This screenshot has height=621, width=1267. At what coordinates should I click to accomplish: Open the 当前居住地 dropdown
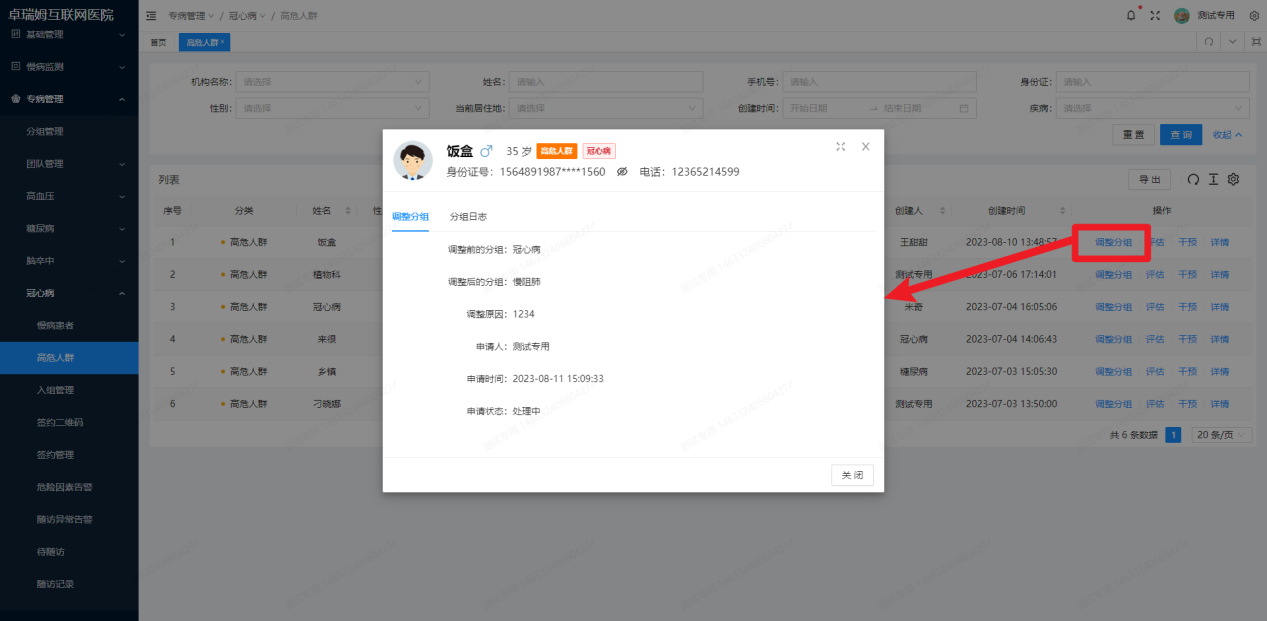[x=608, y=108]
